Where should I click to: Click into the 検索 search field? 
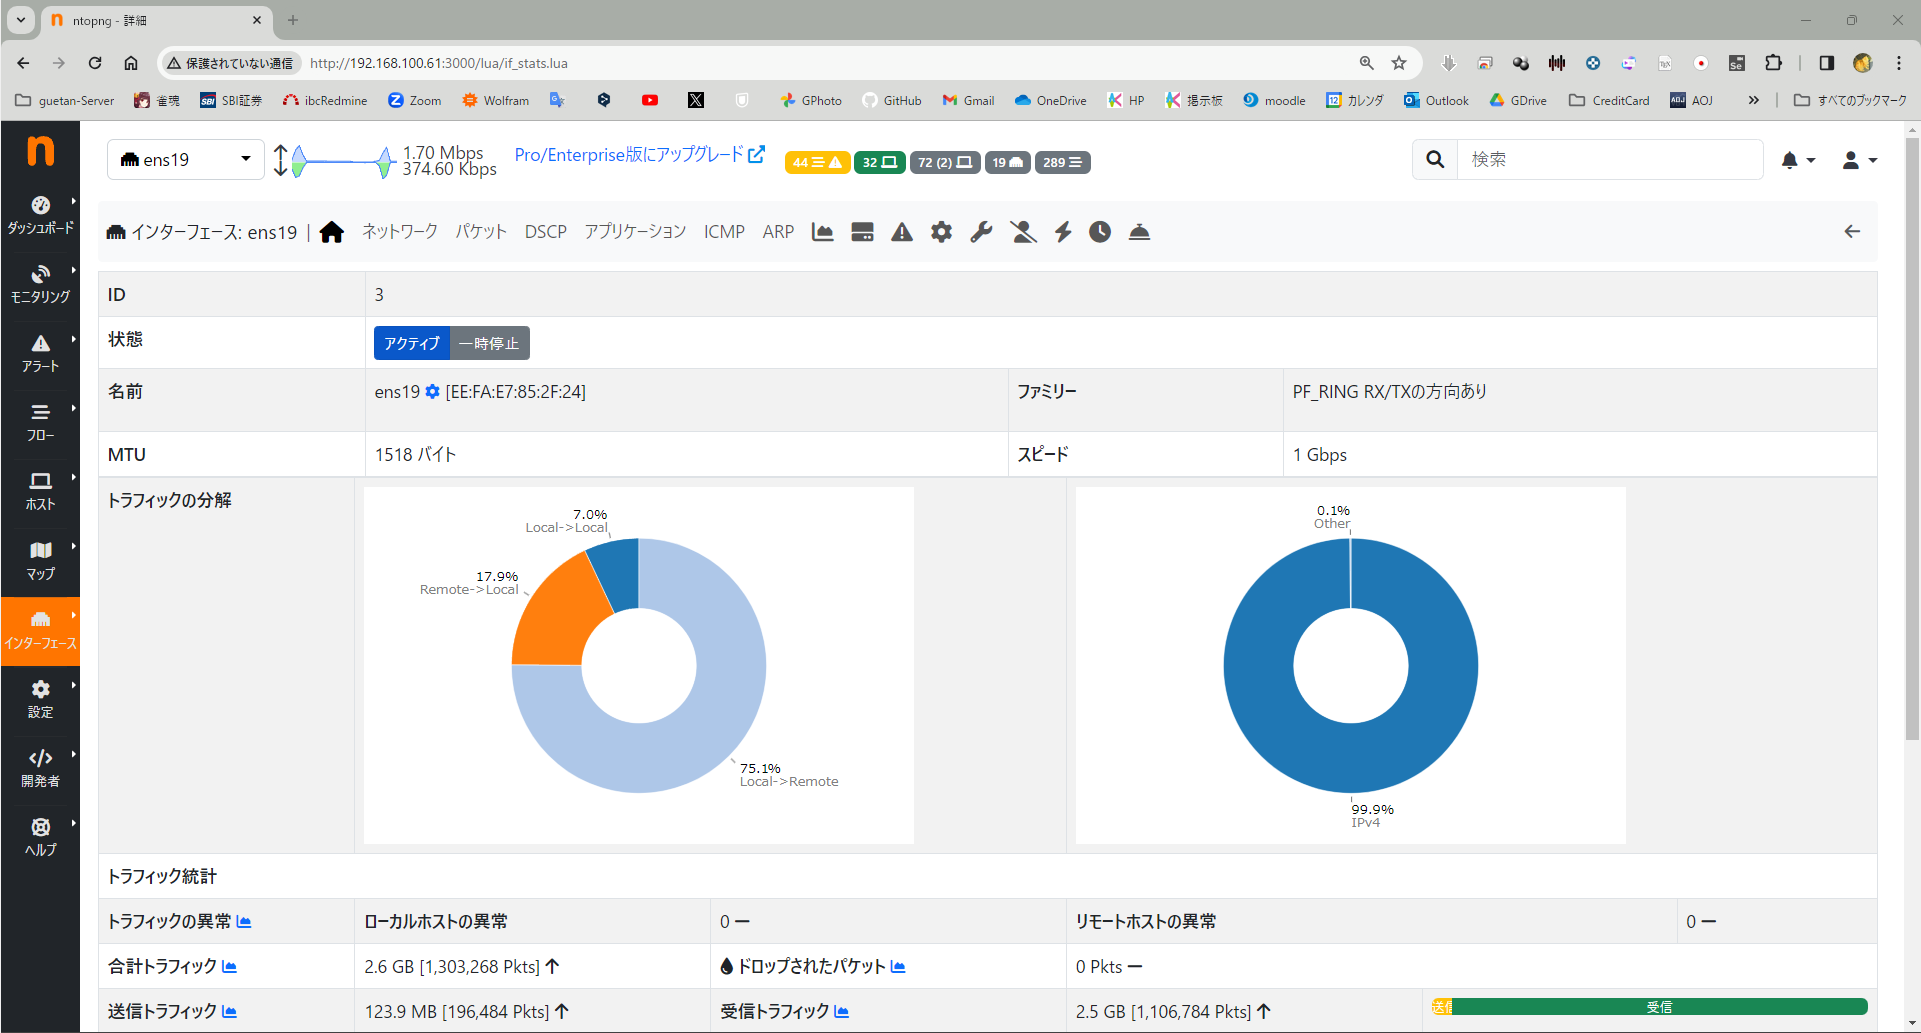point(1608,160)
